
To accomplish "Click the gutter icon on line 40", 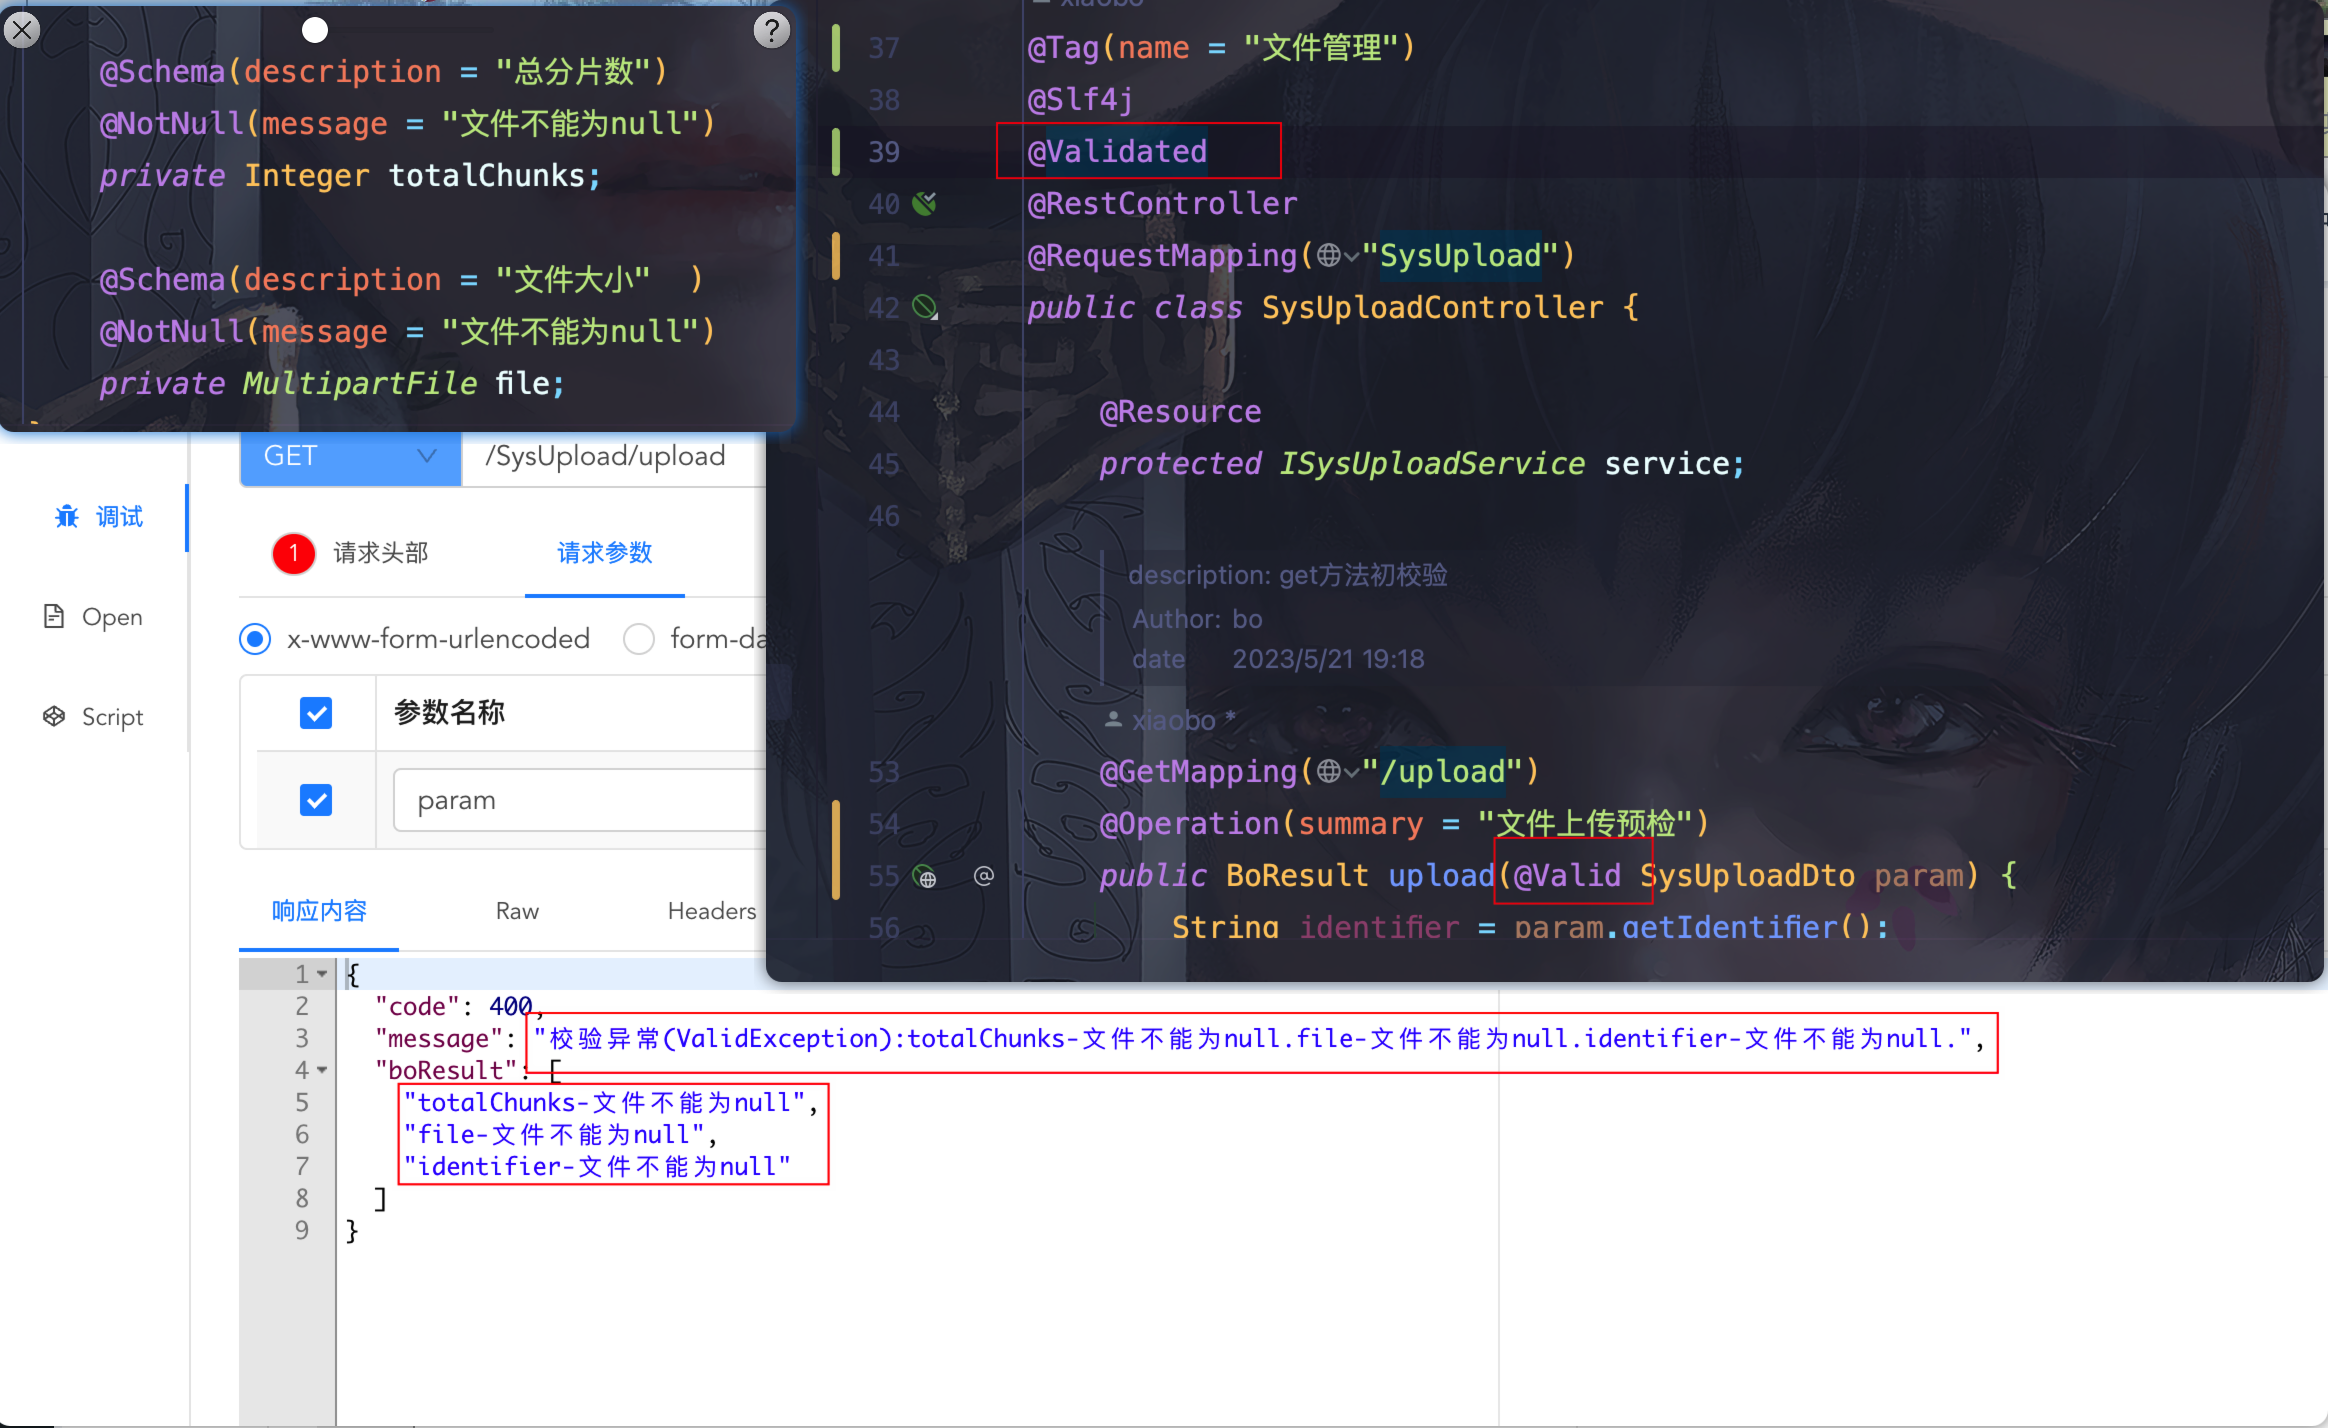I will [925, 204].
